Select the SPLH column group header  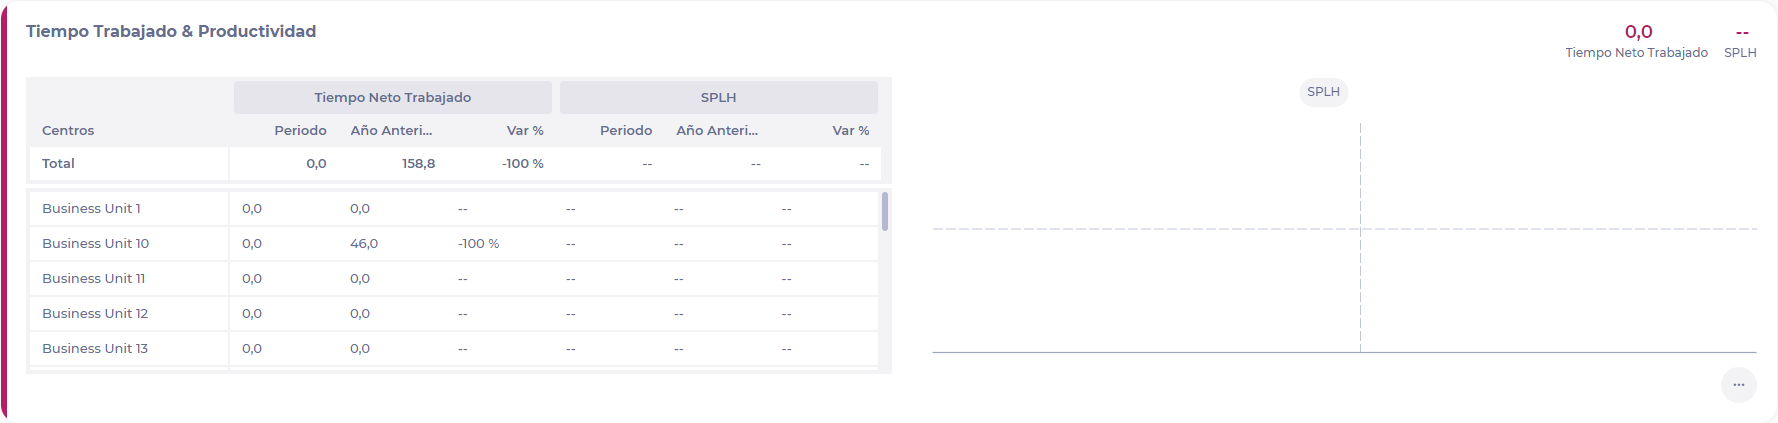[718, 97]
